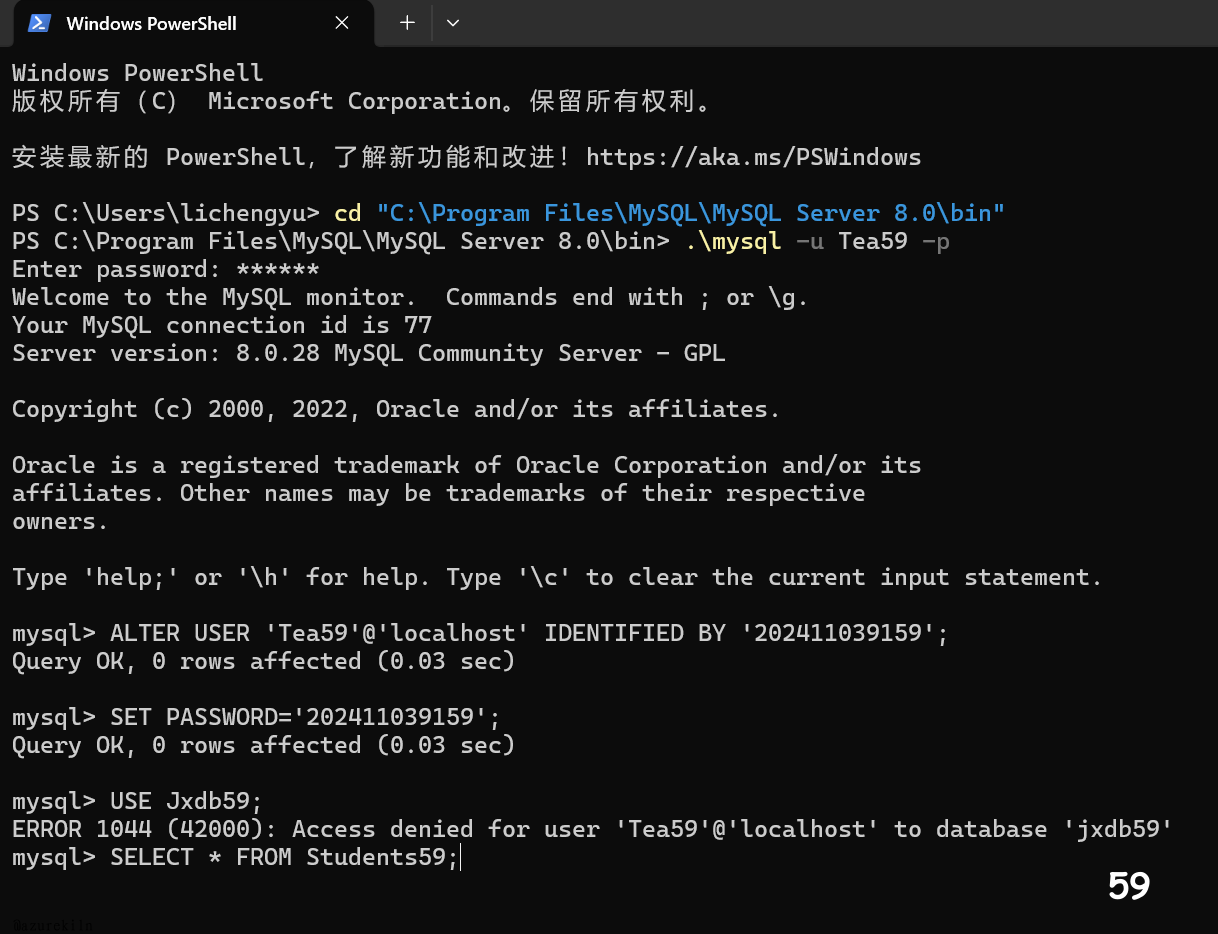Click the SET PASSWORD statement line
This screenshot has height=934, width=1218.
pos(304,717)
